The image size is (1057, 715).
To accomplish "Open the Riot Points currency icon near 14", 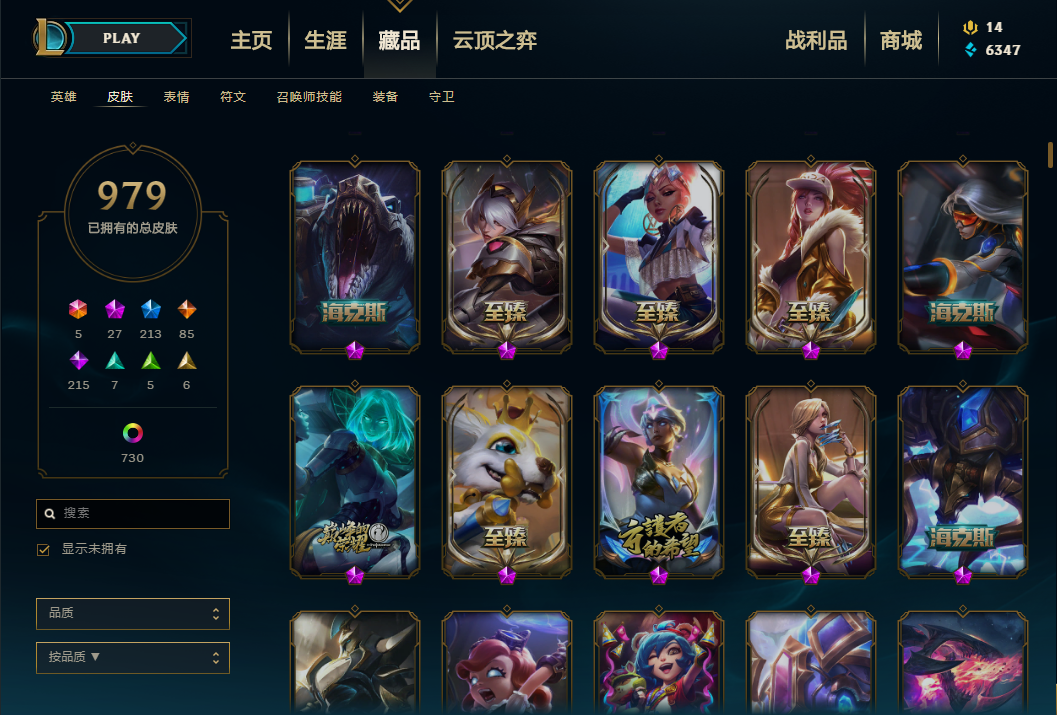I will [970, 28].
